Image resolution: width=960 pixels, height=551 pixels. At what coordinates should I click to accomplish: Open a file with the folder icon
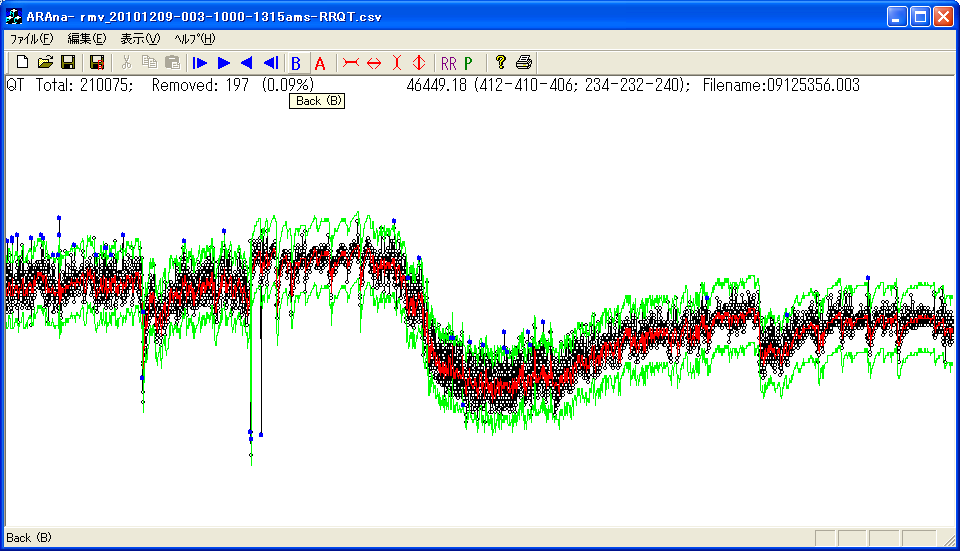(x=45, y=63)
